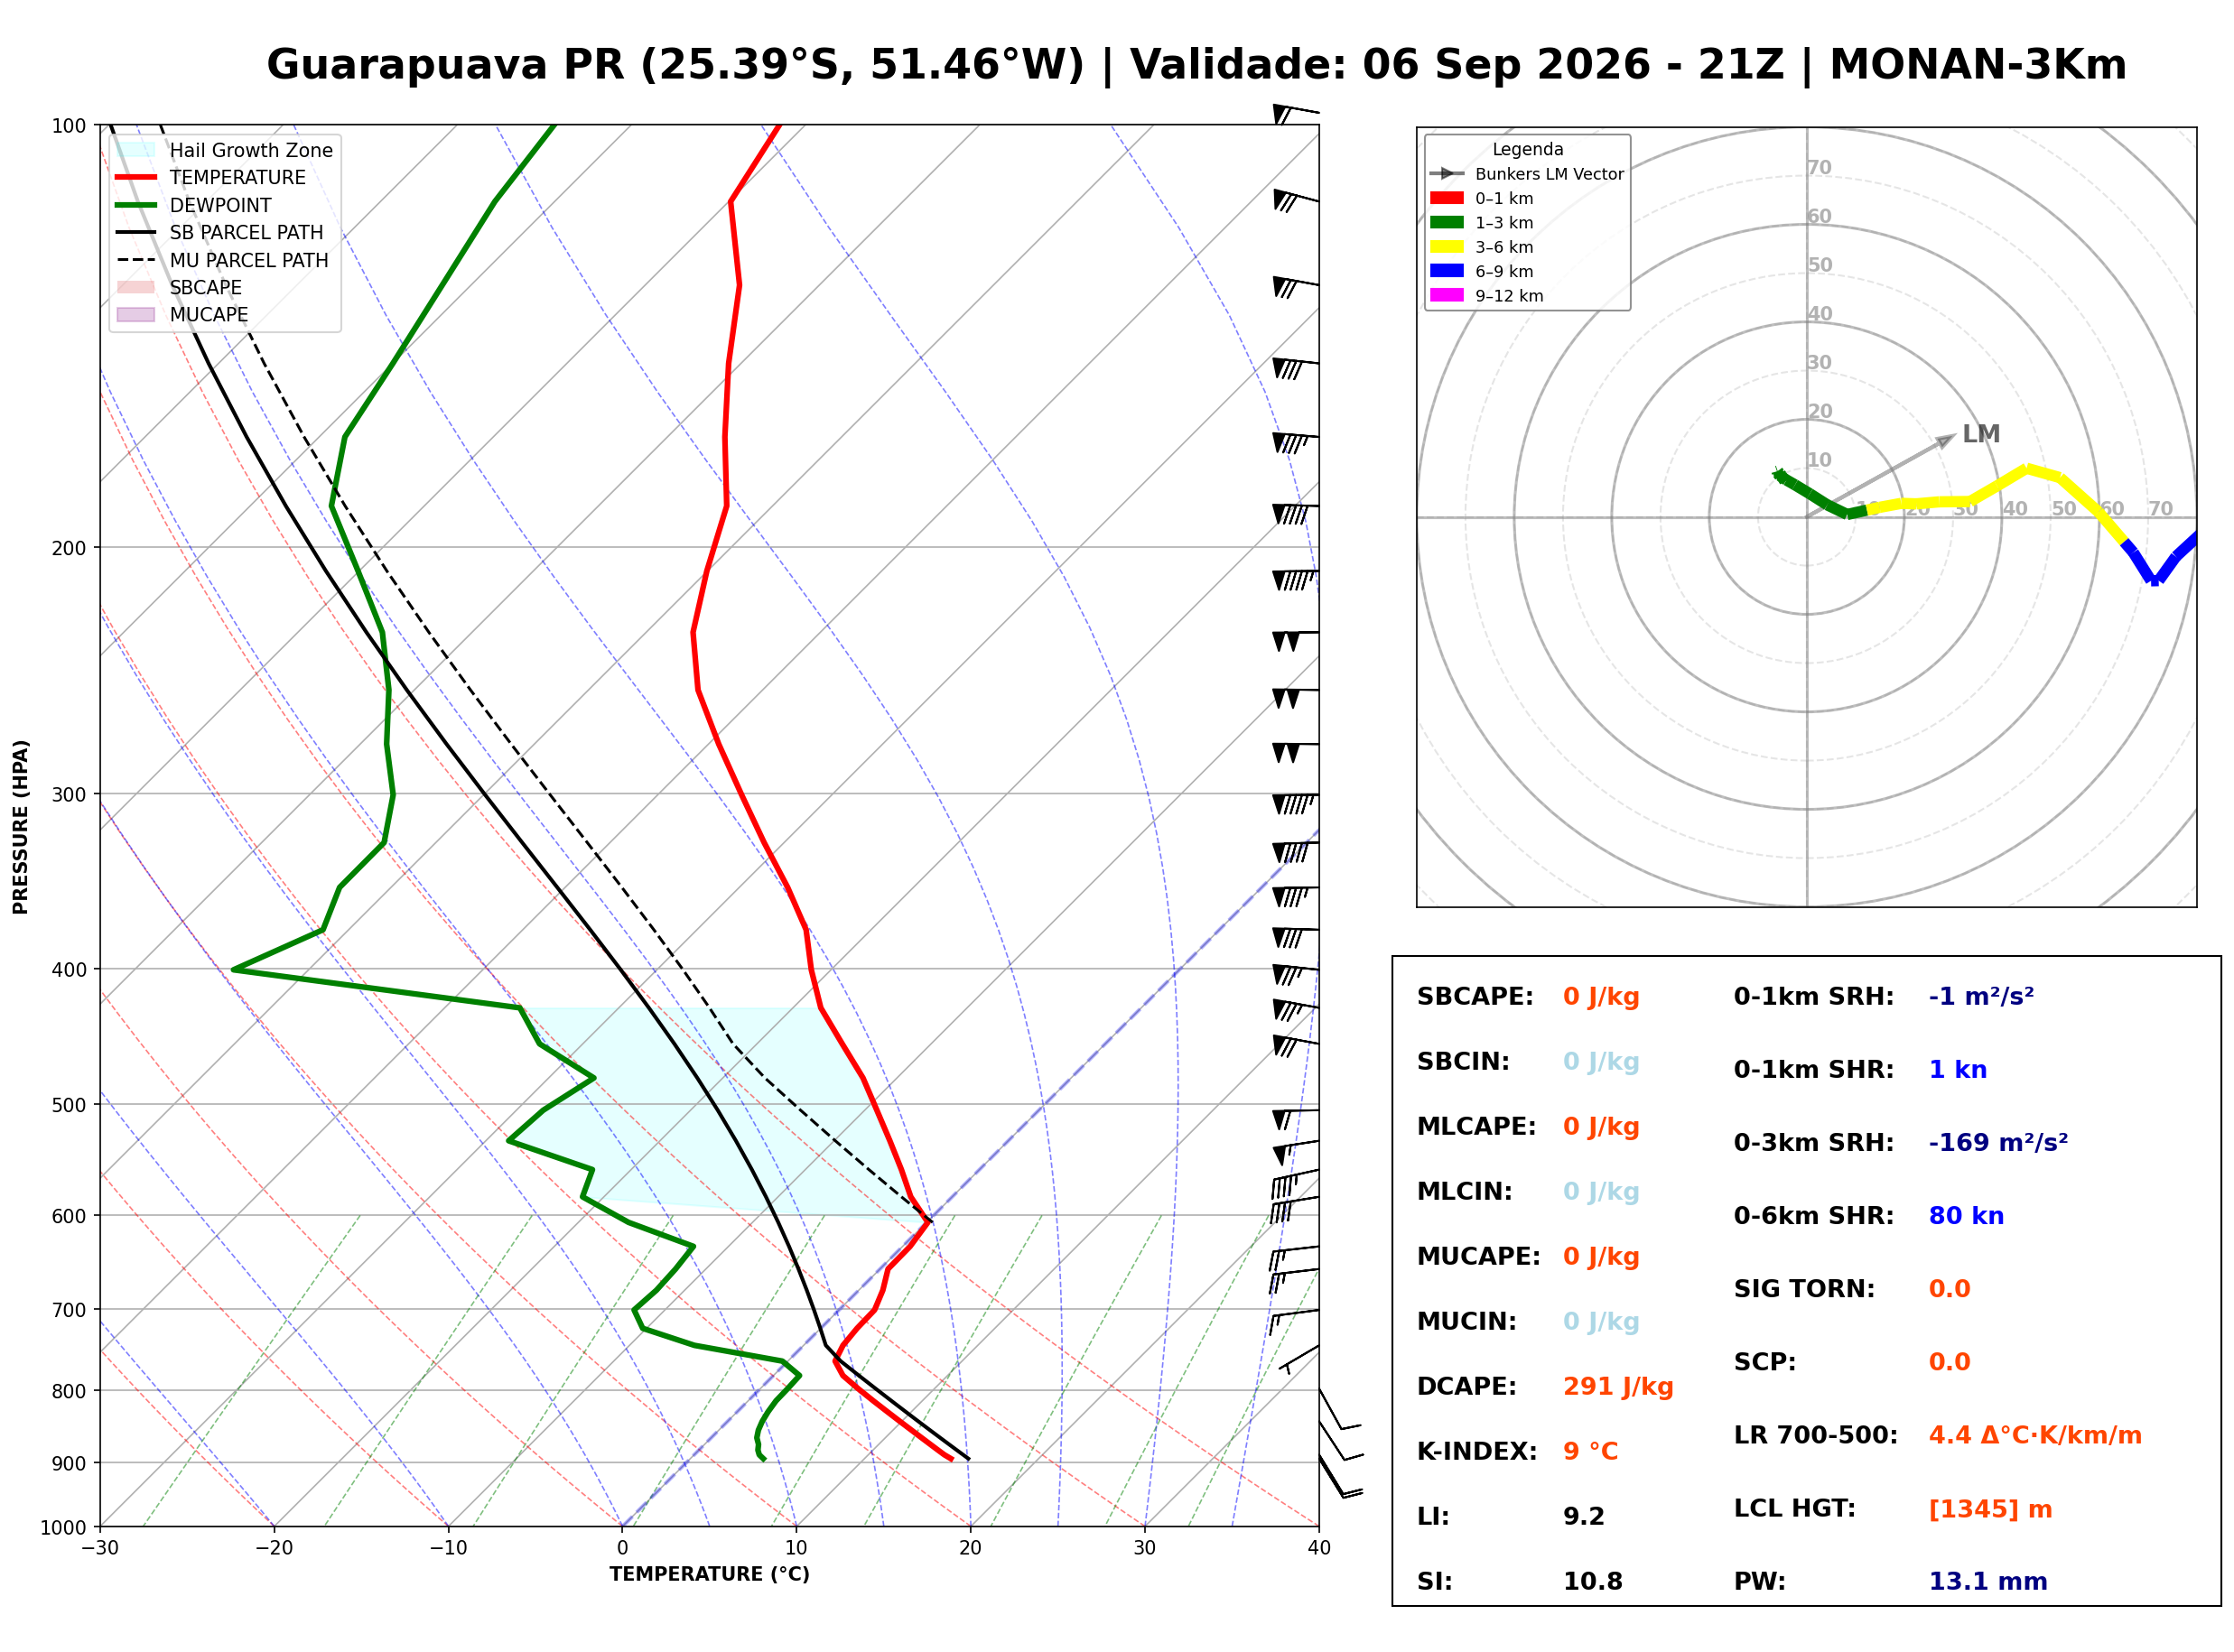Click the red 0–1 km legend swatch
This screenshot has height=1652, width=2234.
point(1446,198)
